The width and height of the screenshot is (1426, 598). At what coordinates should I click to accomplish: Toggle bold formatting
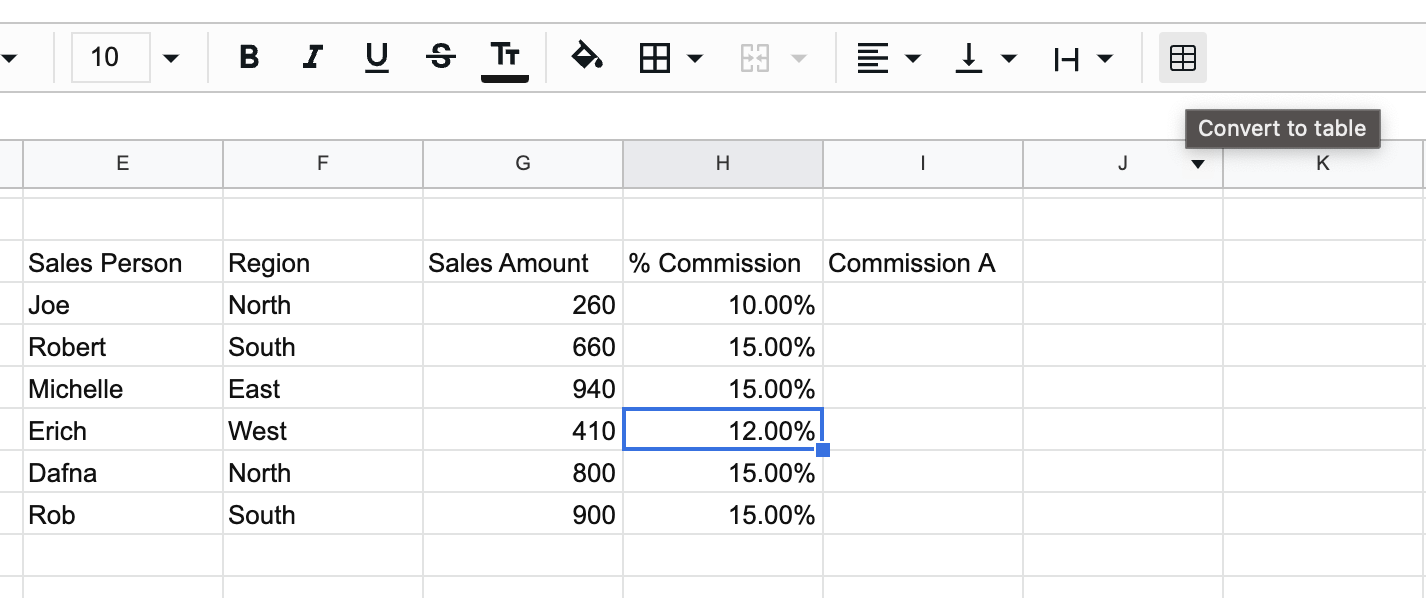point(249,58)
